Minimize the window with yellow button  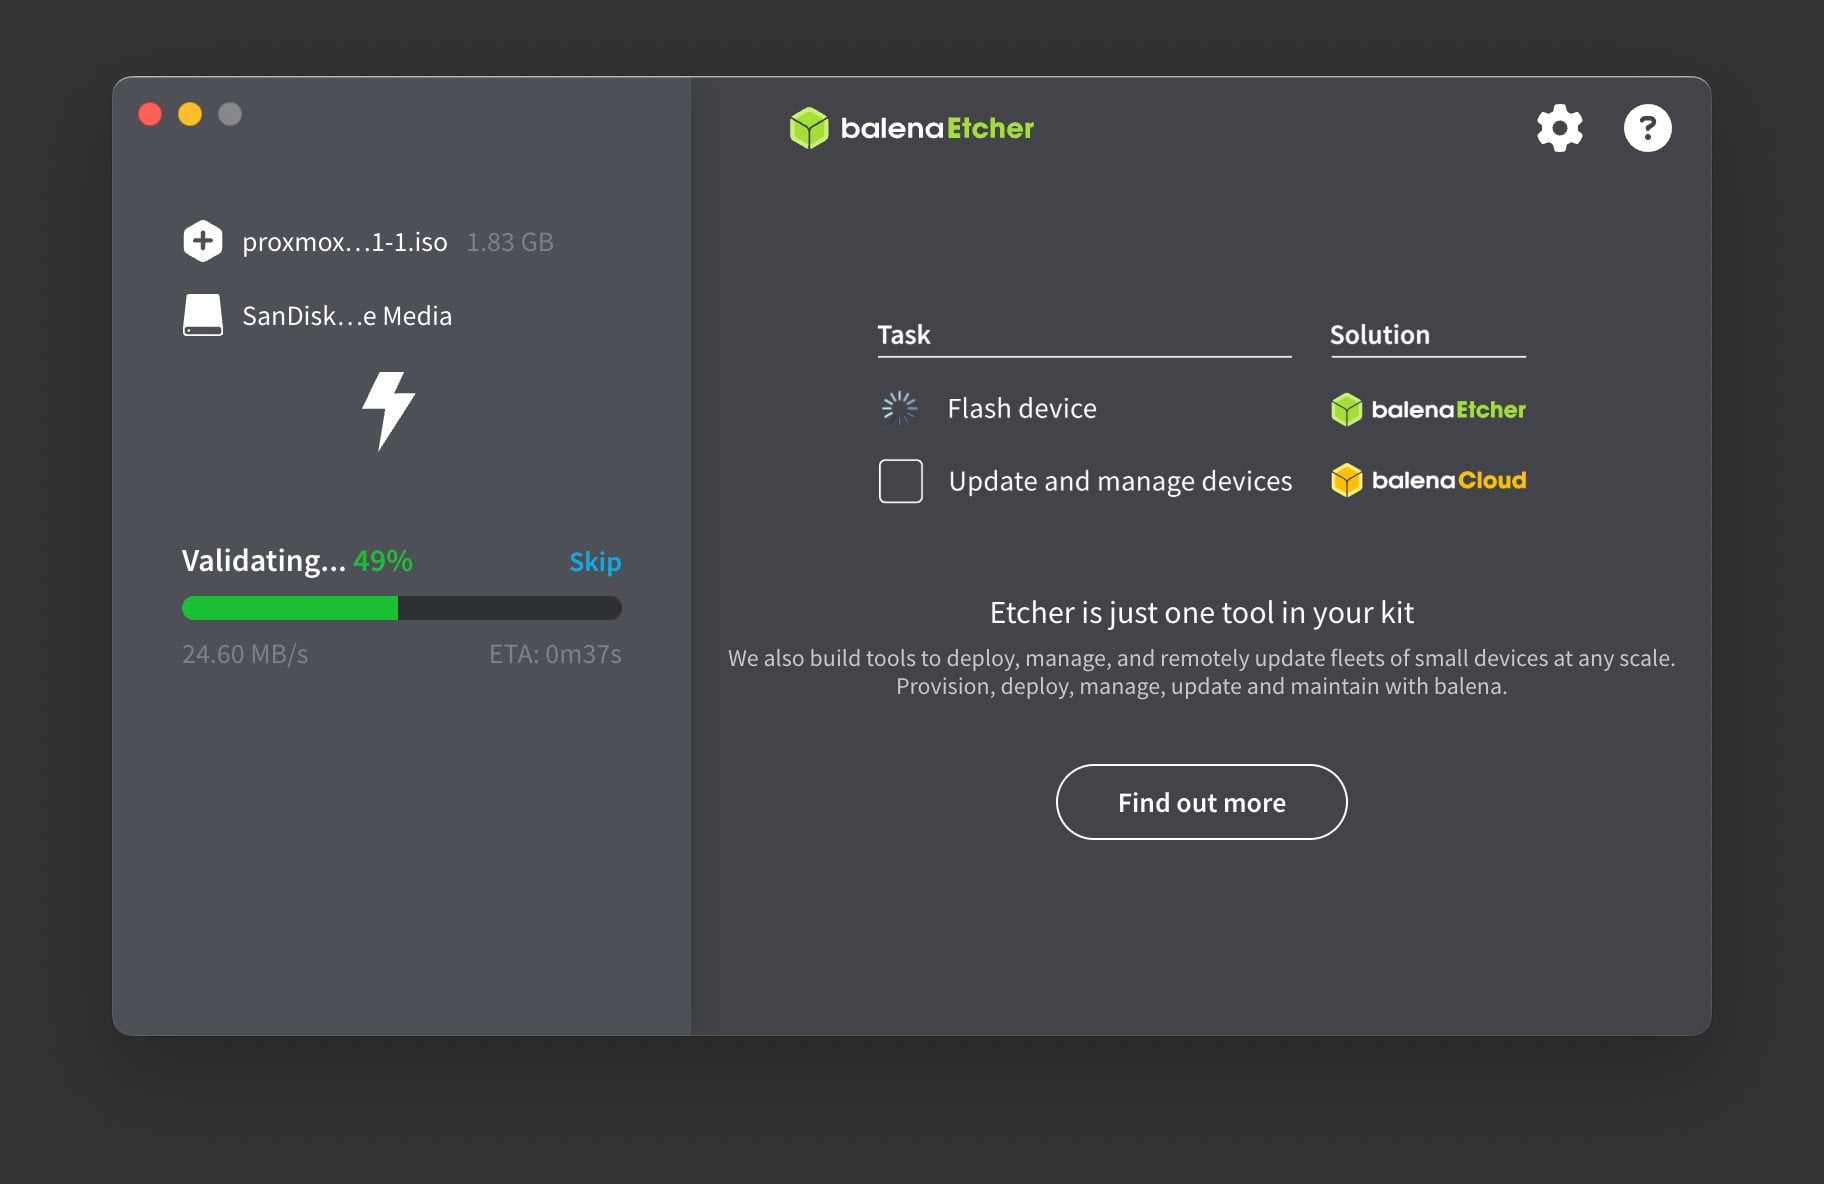tap(190, 114)
